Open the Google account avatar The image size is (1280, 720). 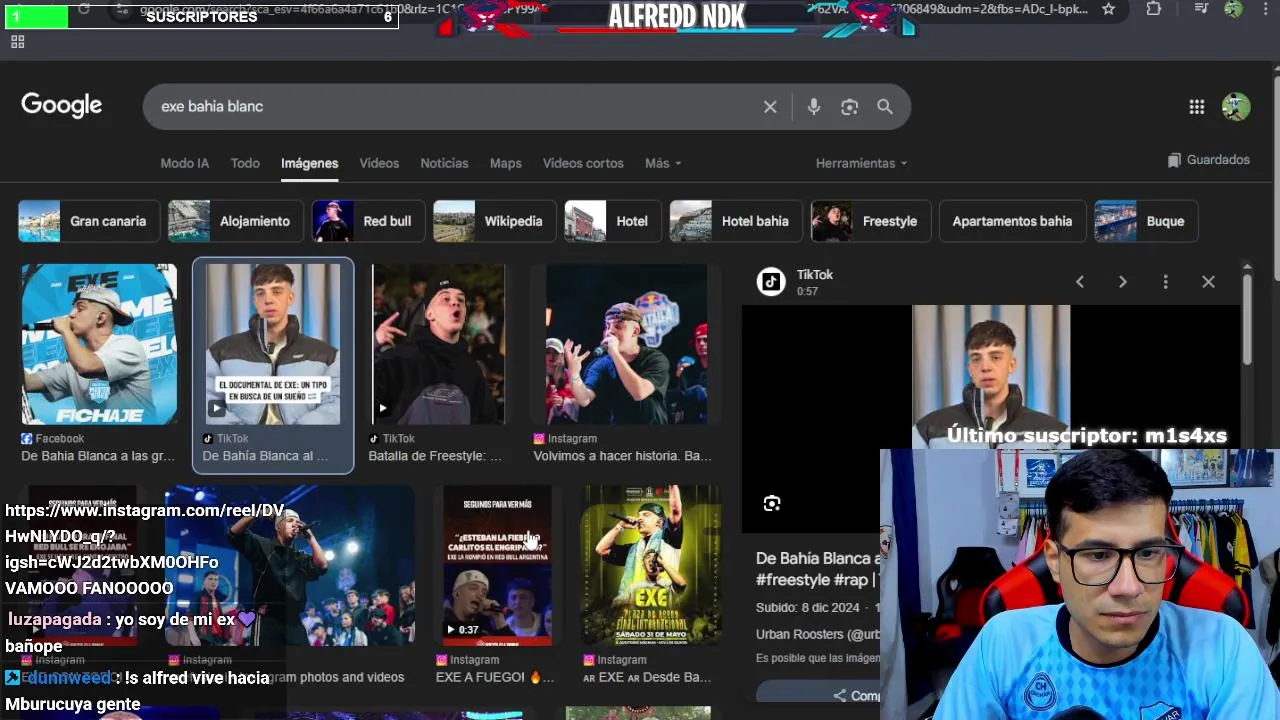(1236, 107)
